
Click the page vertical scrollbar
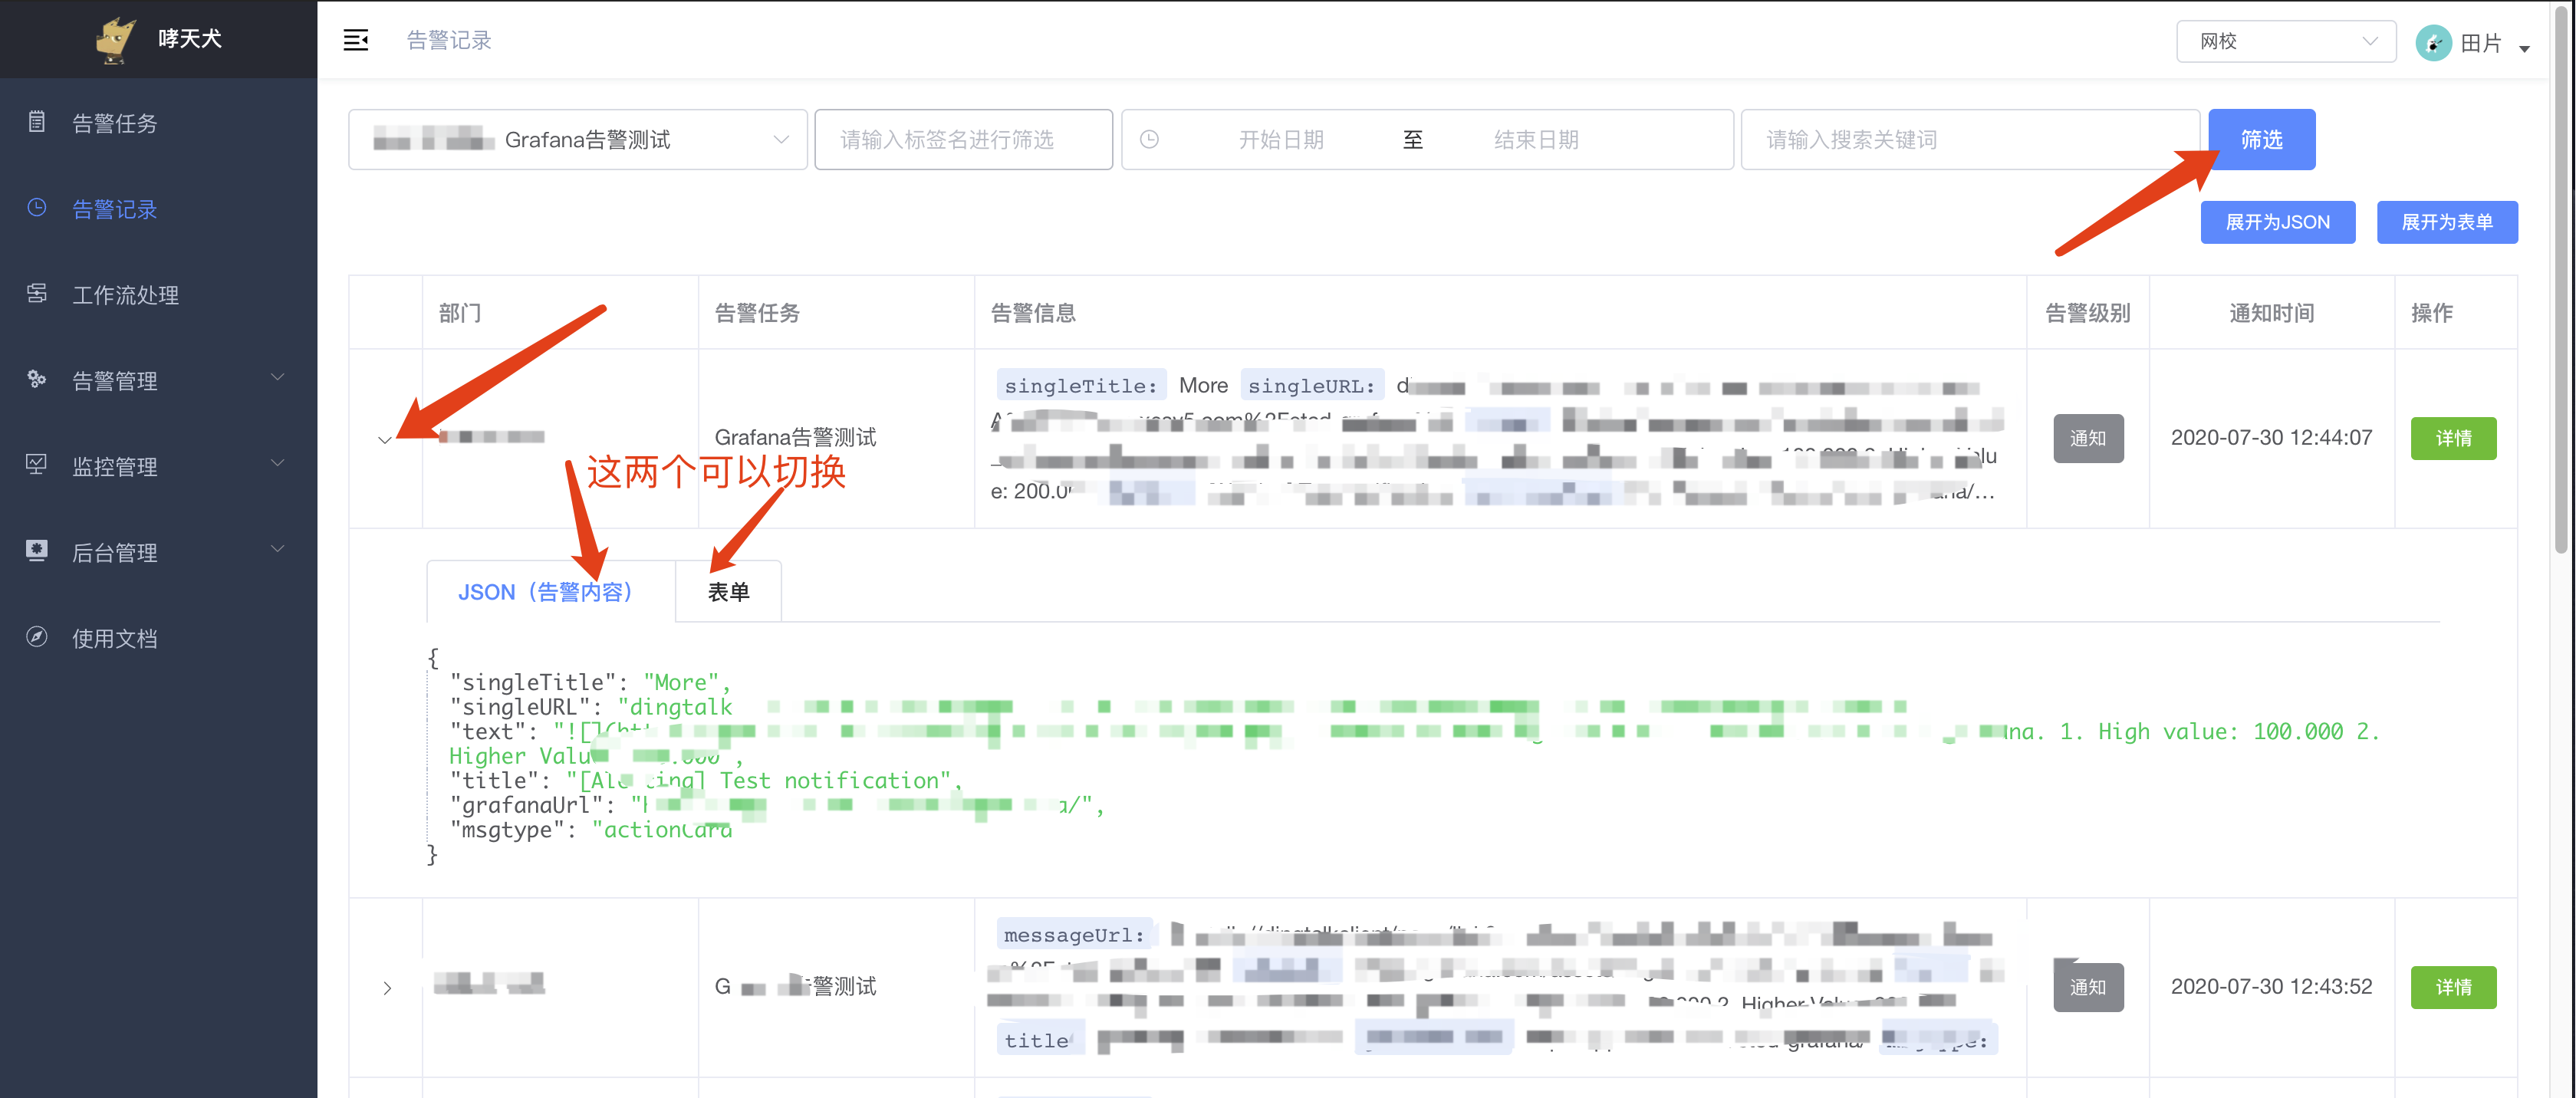2560,280
